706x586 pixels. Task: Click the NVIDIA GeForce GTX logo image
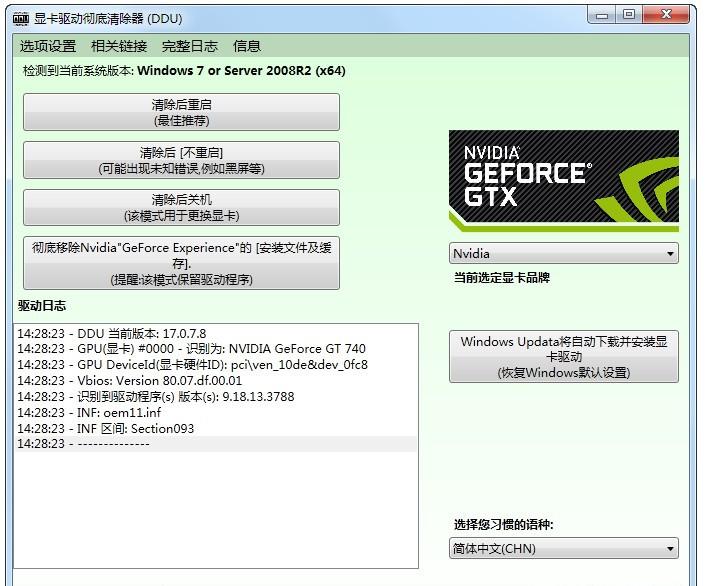564,181
